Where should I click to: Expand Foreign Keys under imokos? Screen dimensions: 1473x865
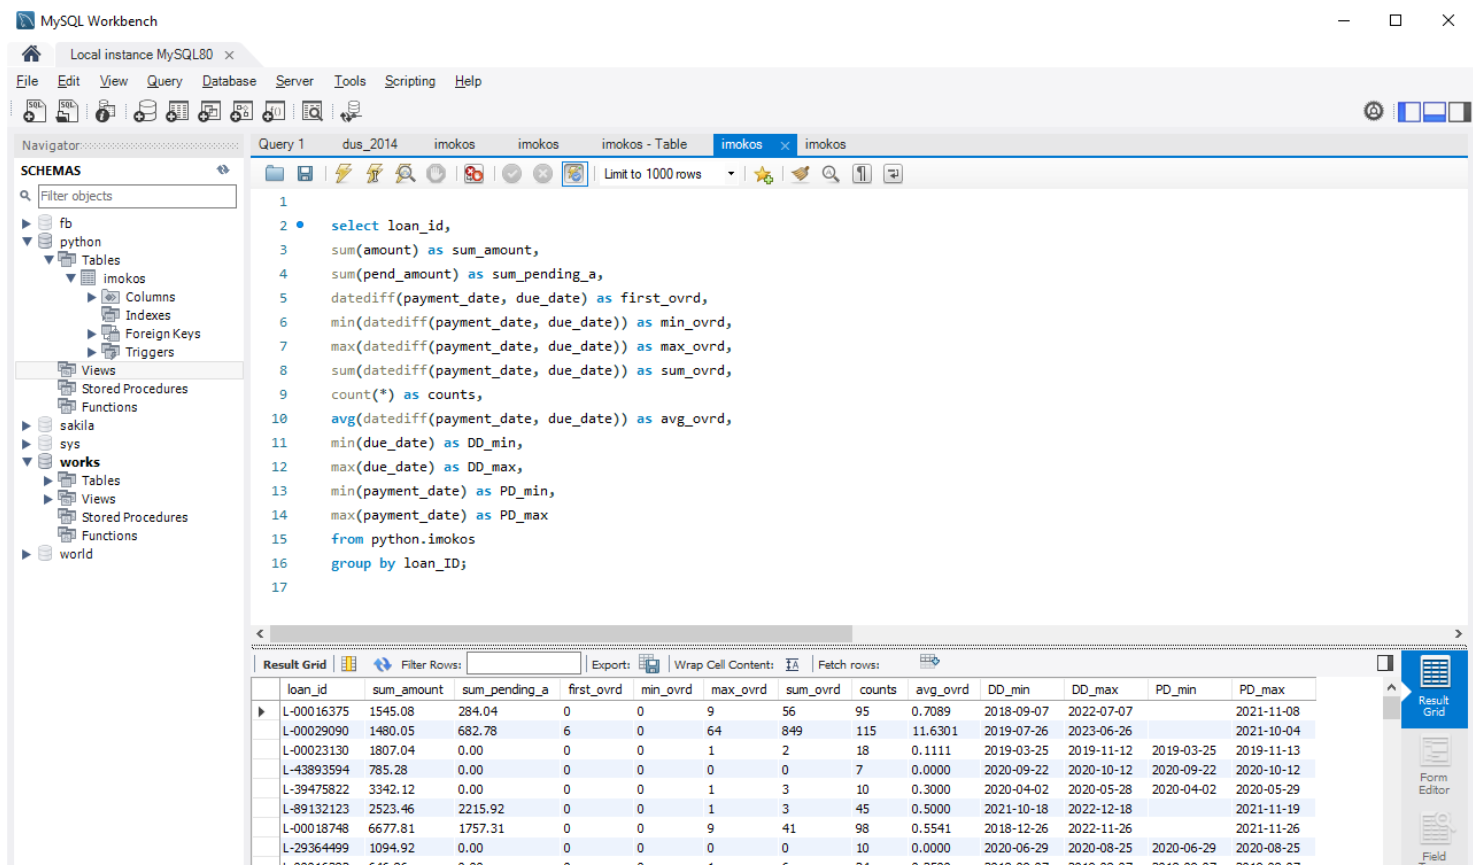click(92, 333)
